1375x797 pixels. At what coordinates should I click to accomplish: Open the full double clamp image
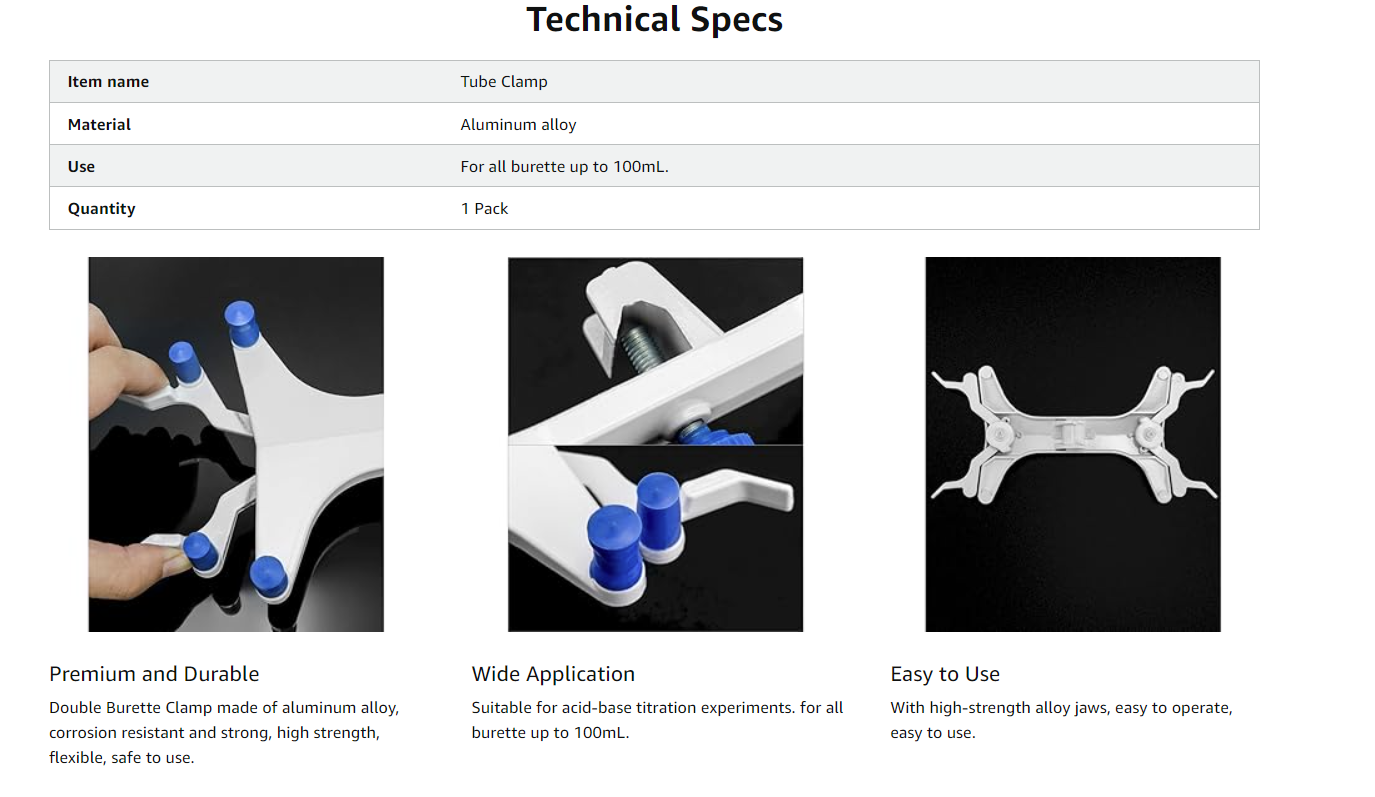[x=1073, y=444]
